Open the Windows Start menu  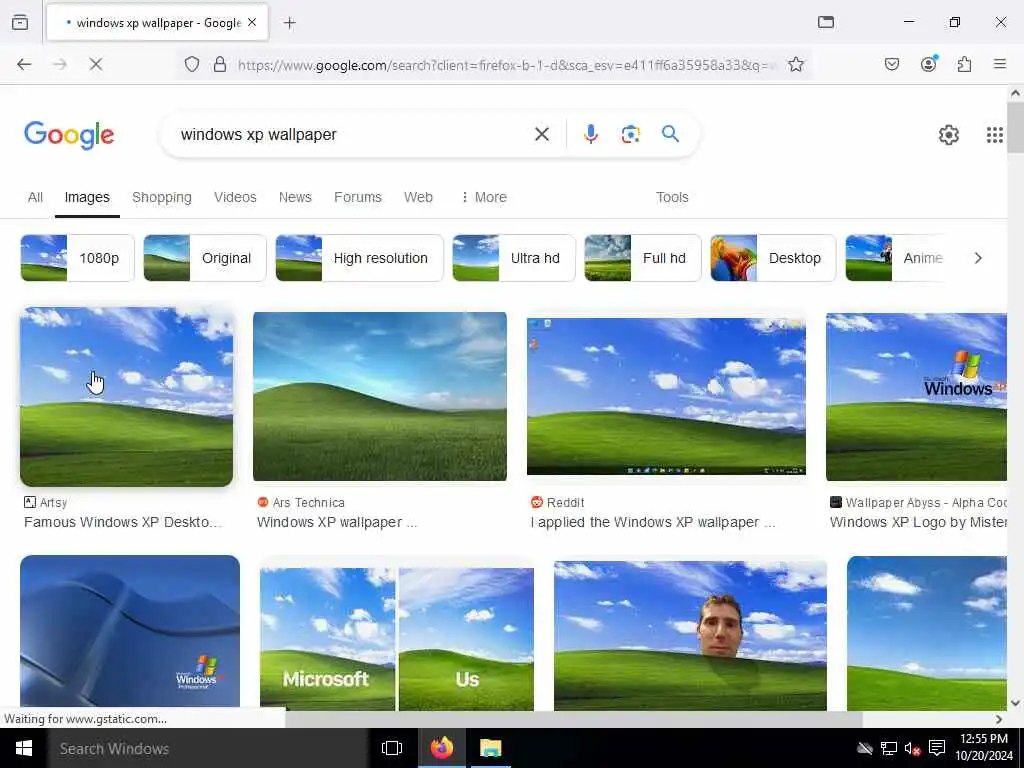(x=24, y=748)
